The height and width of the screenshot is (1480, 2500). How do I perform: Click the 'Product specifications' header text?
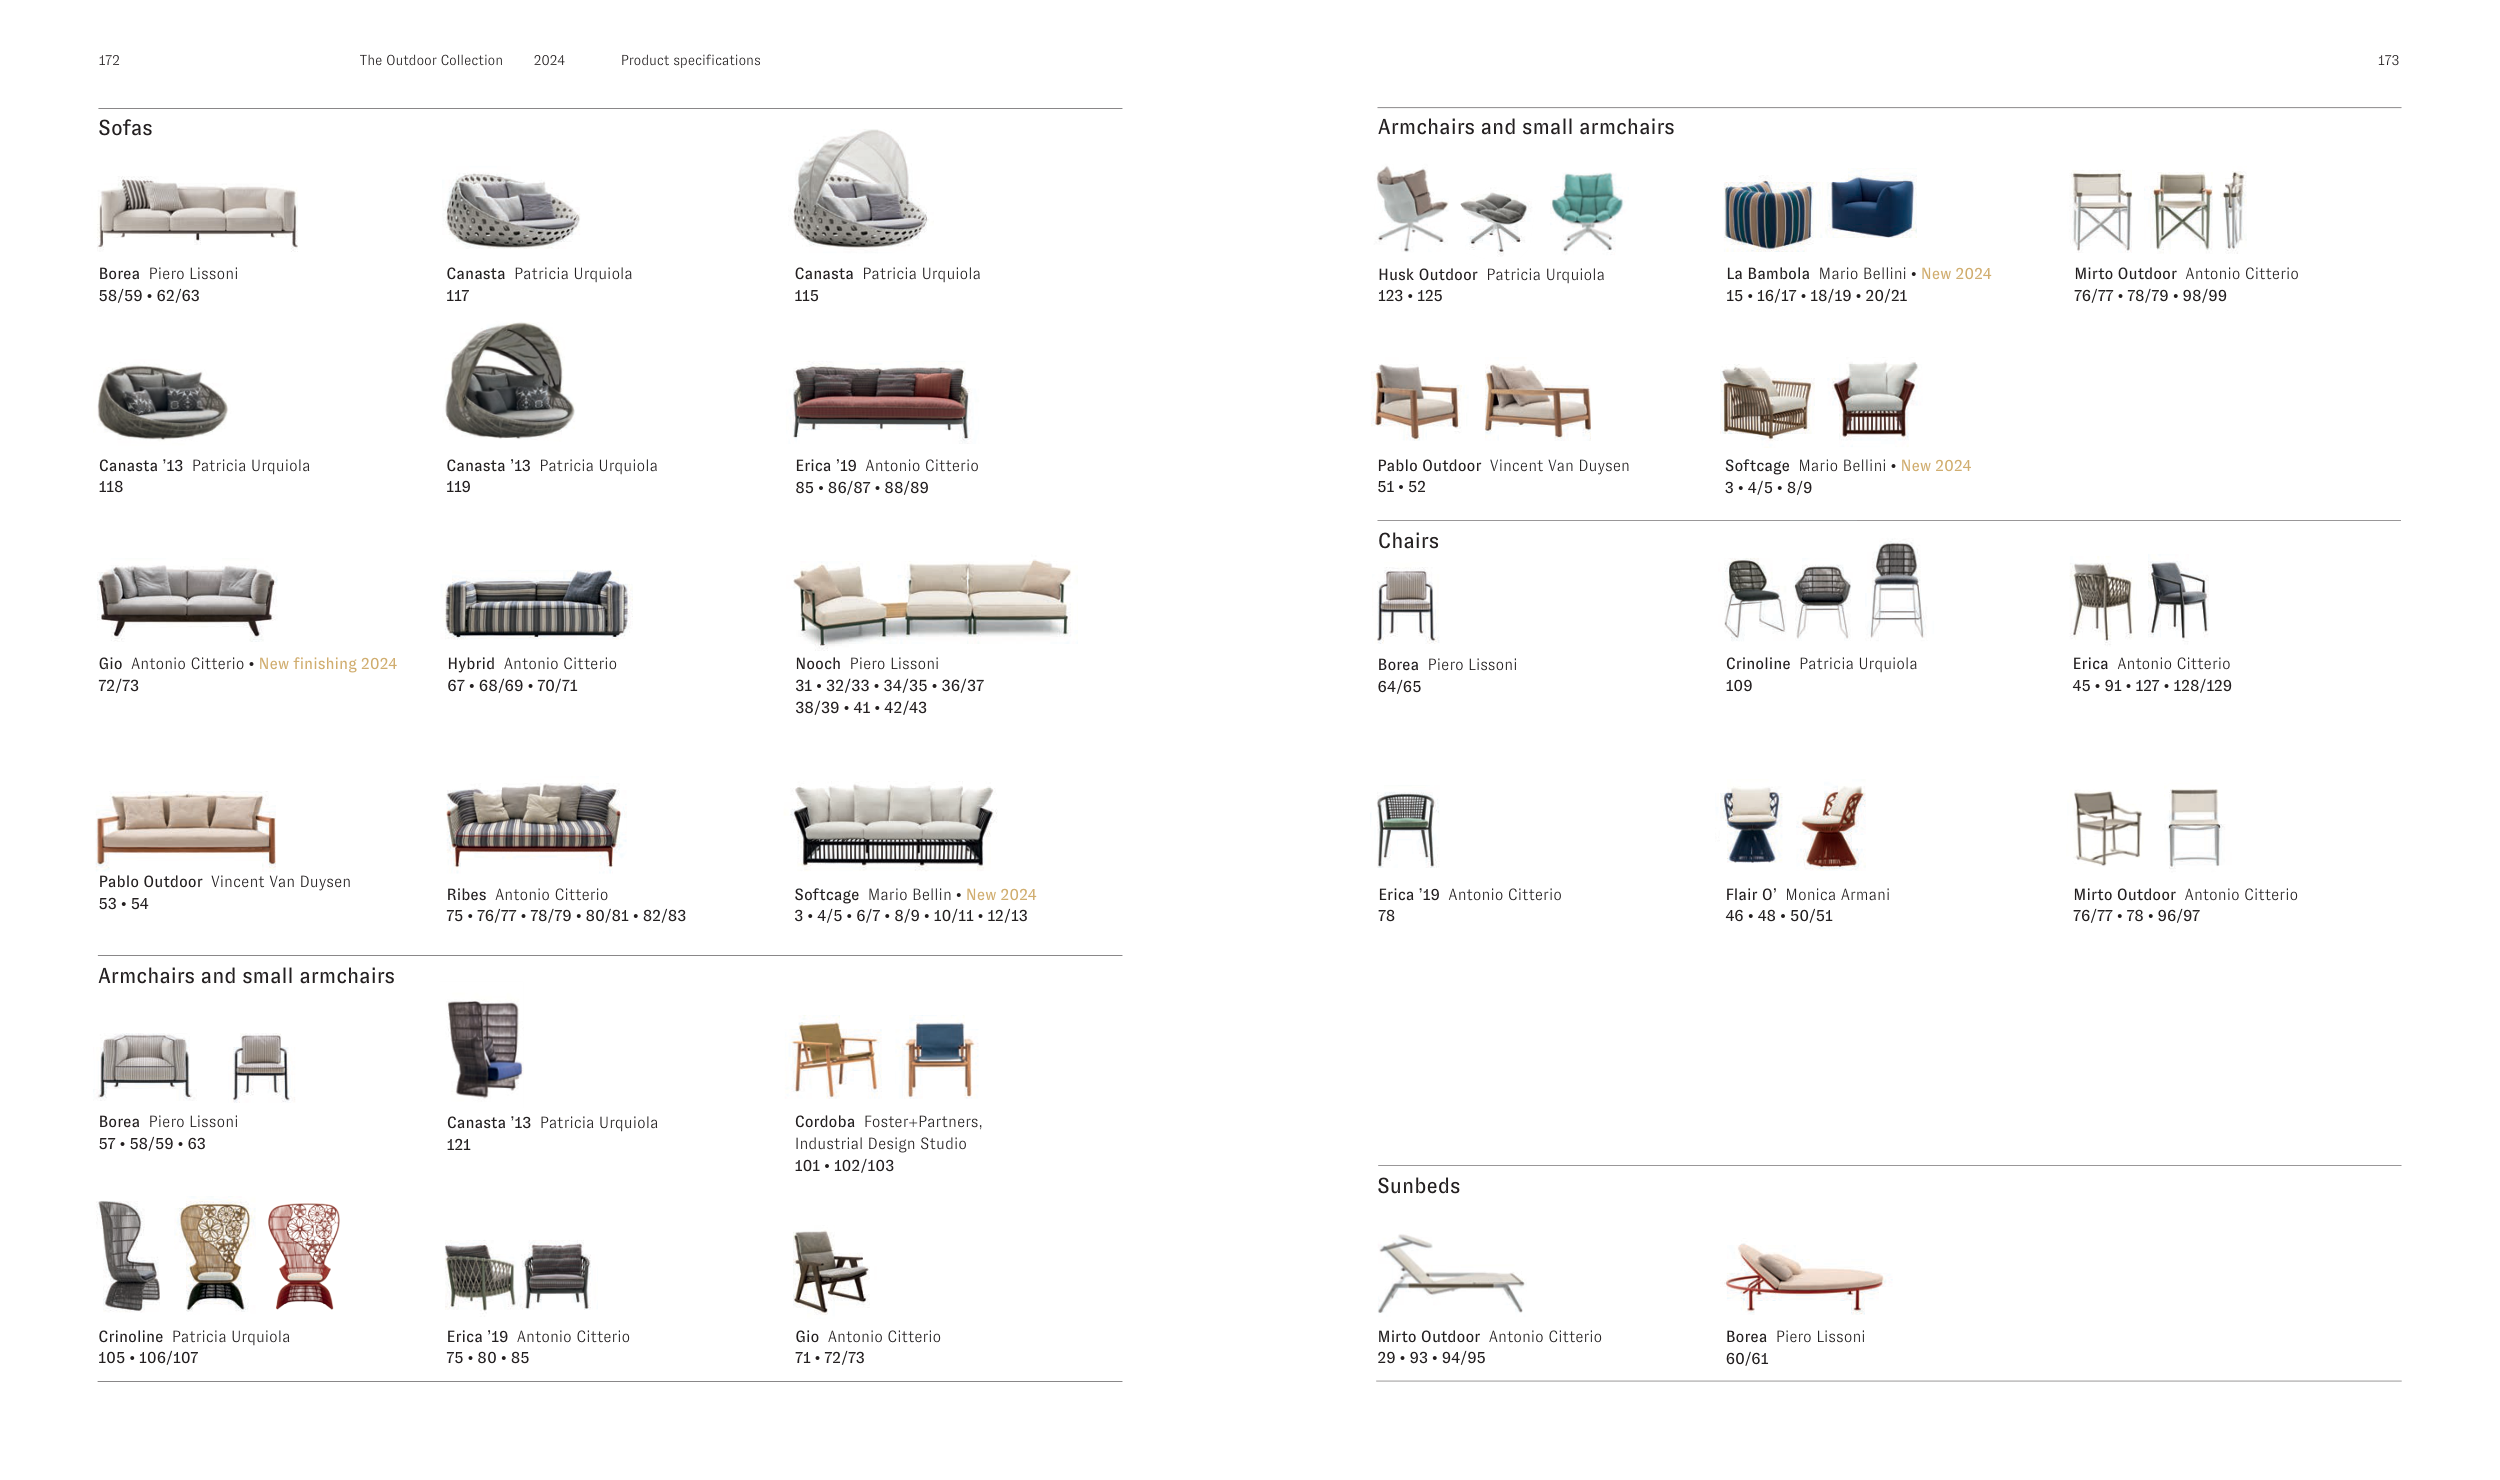click(690, 61)
